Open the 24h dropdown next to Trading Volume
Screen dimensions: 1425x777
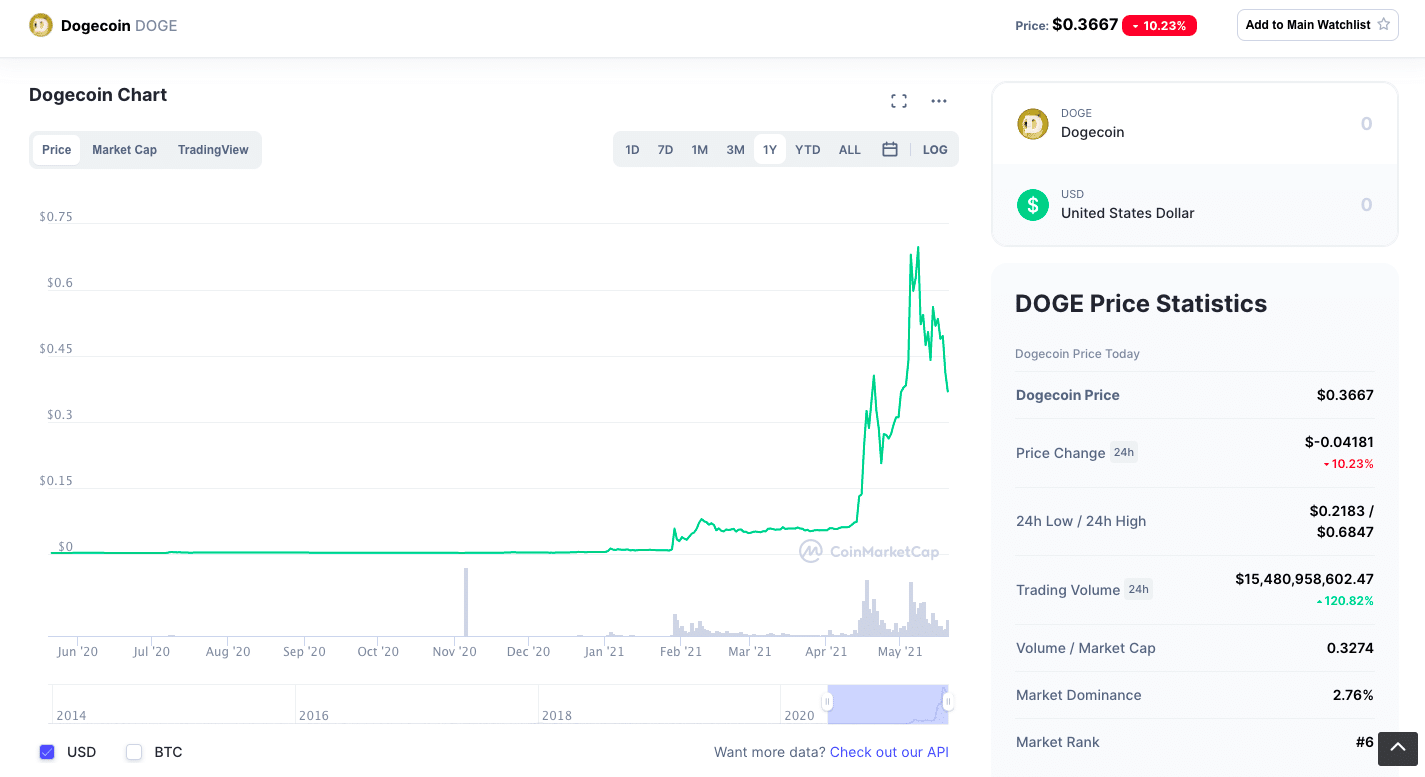(x=1138, y=589)
